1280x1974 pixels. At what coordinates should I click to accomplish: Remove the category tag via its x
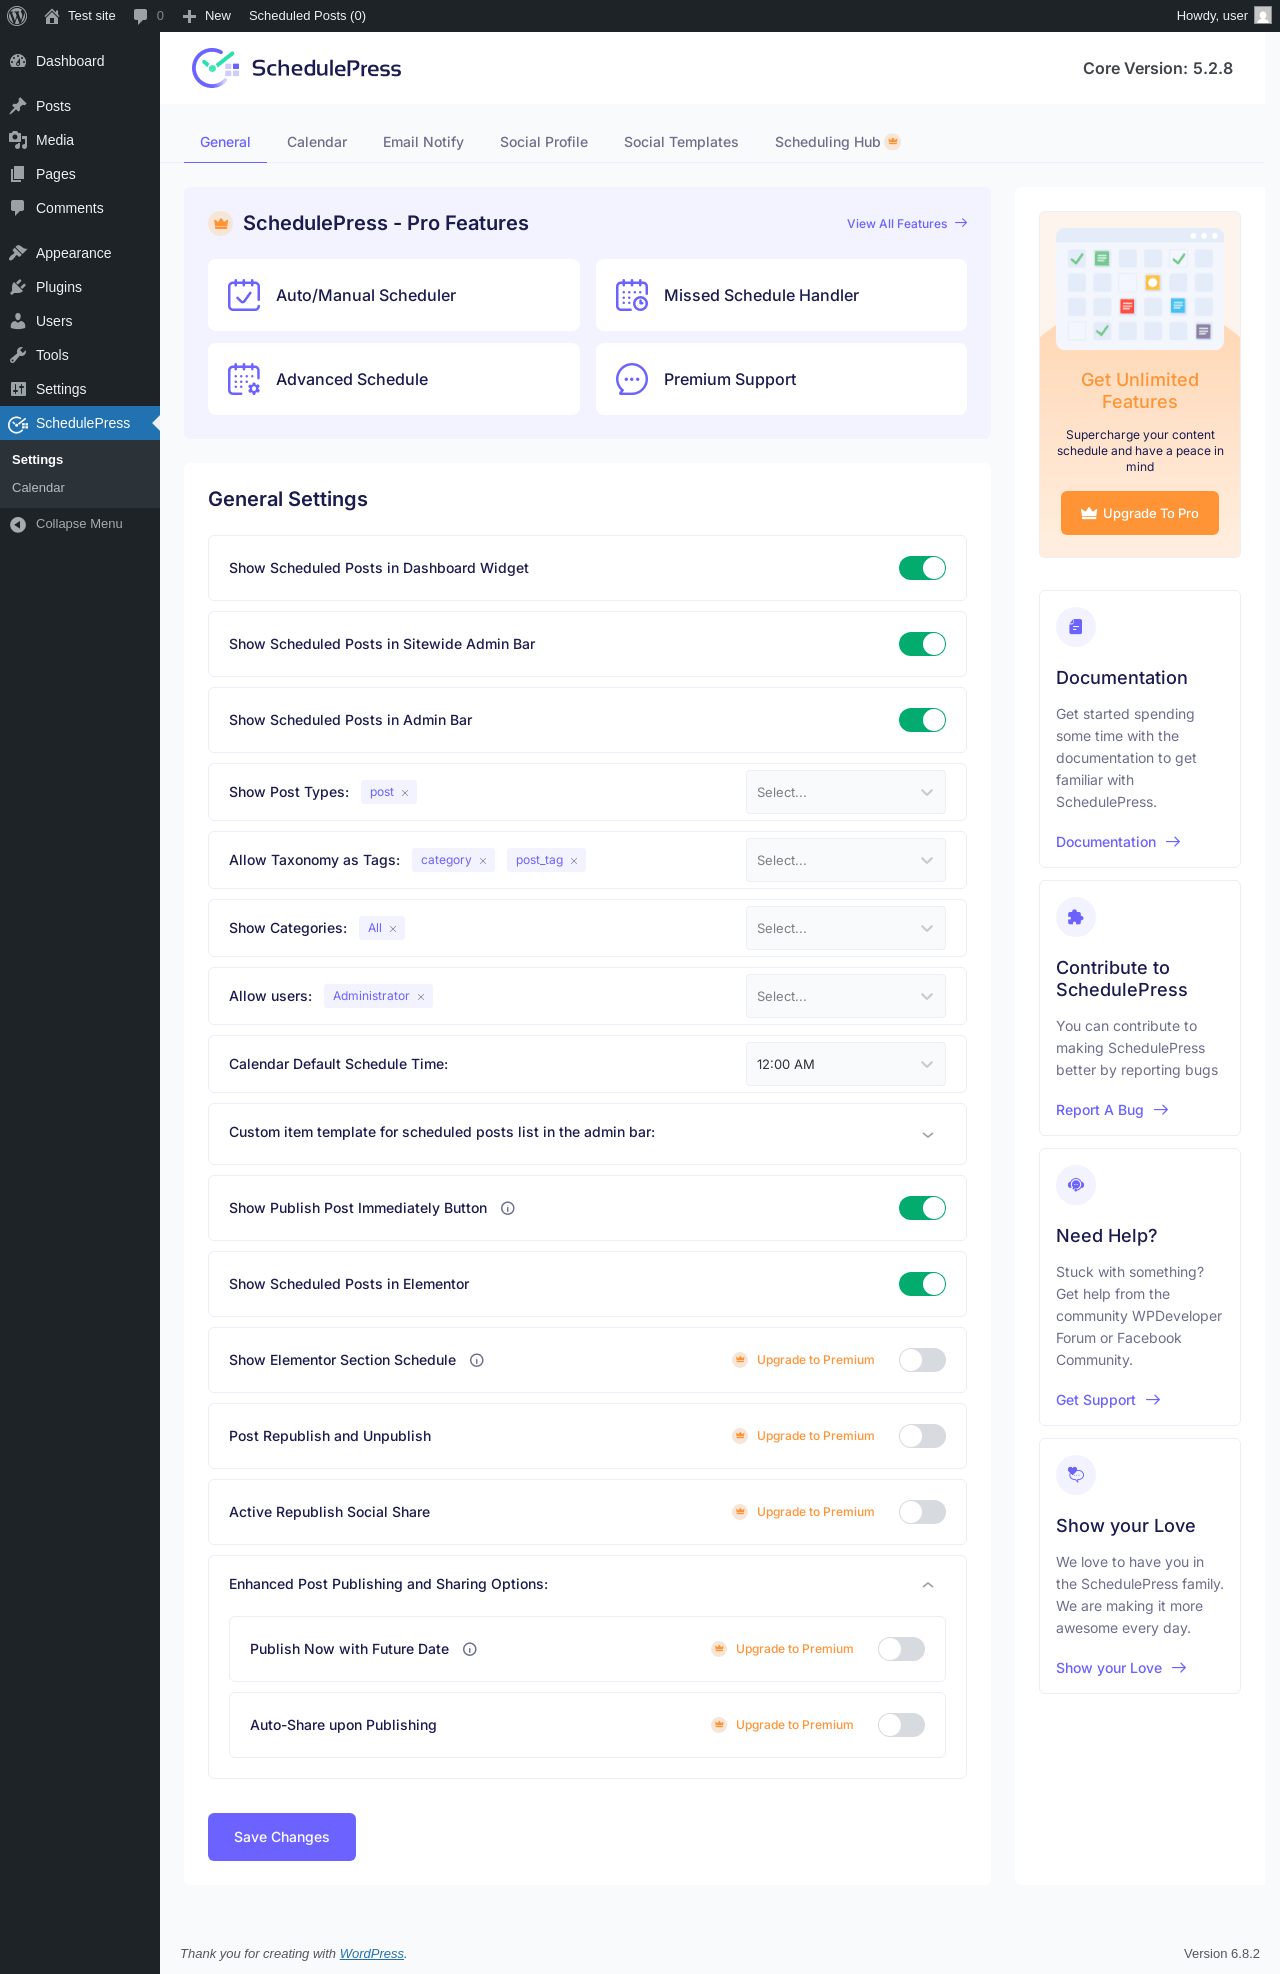483,861
